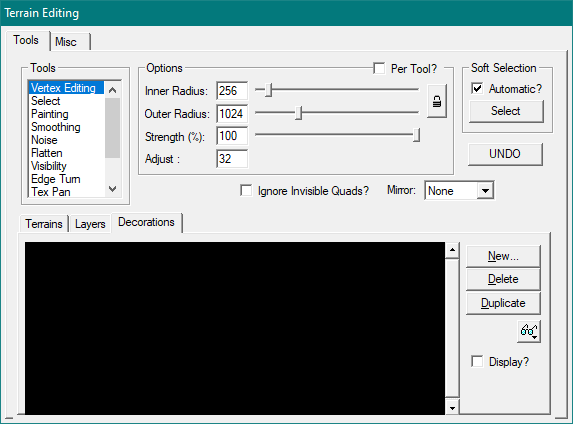Switch to the Layers tab
Viewport: 573px width, 424px height.
(90, 224)
